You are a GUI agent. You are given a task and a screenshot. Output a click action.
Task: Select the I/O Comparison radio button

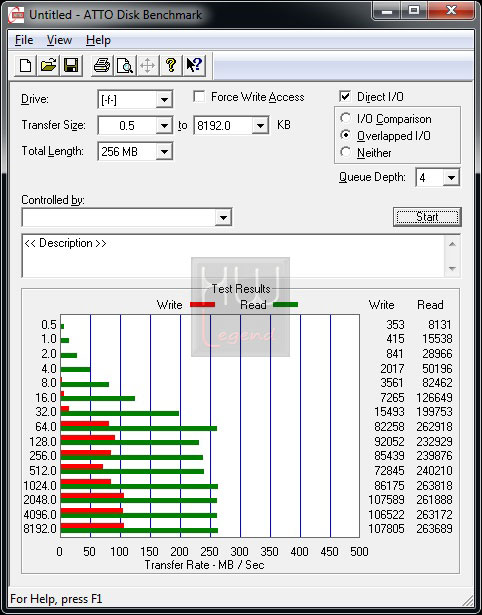pyautogui.click(x=346, y=118)
